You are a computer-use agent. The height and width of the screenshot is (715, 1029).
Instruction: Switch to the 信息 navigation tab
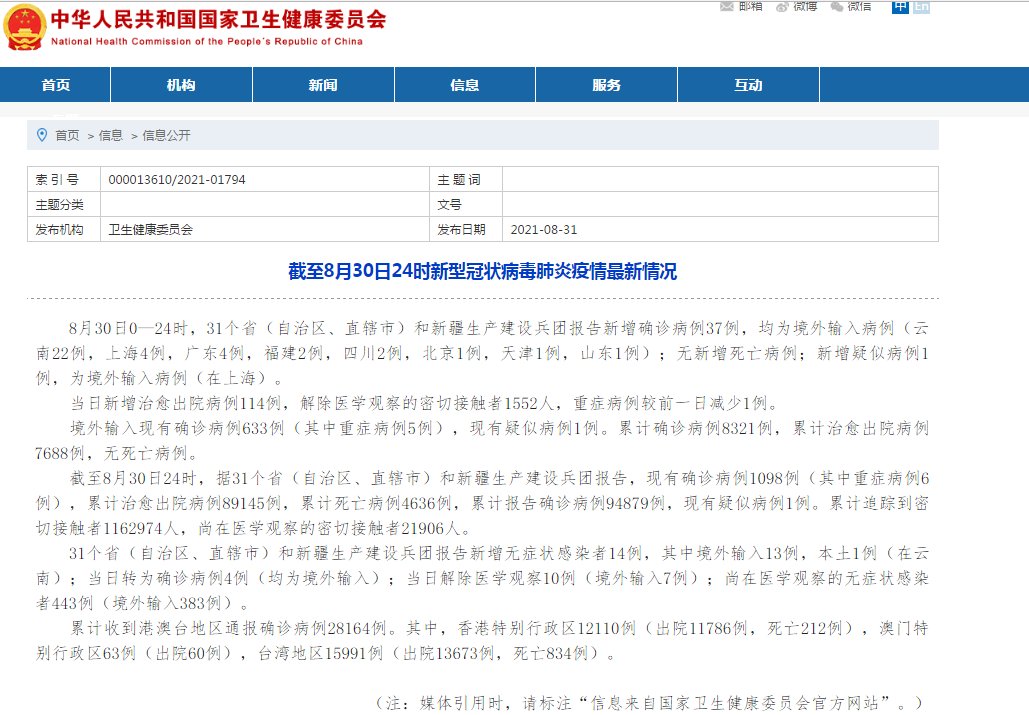point(464,84)
